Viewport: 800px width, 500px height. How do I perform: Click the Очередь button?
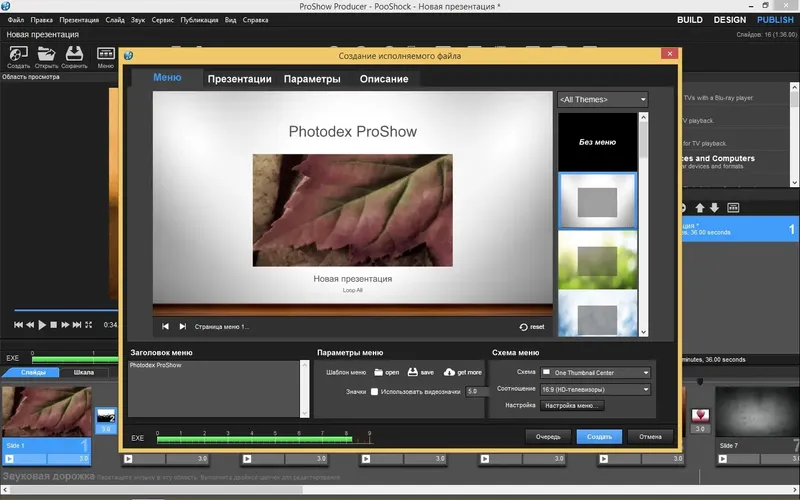tap(548, 437)
